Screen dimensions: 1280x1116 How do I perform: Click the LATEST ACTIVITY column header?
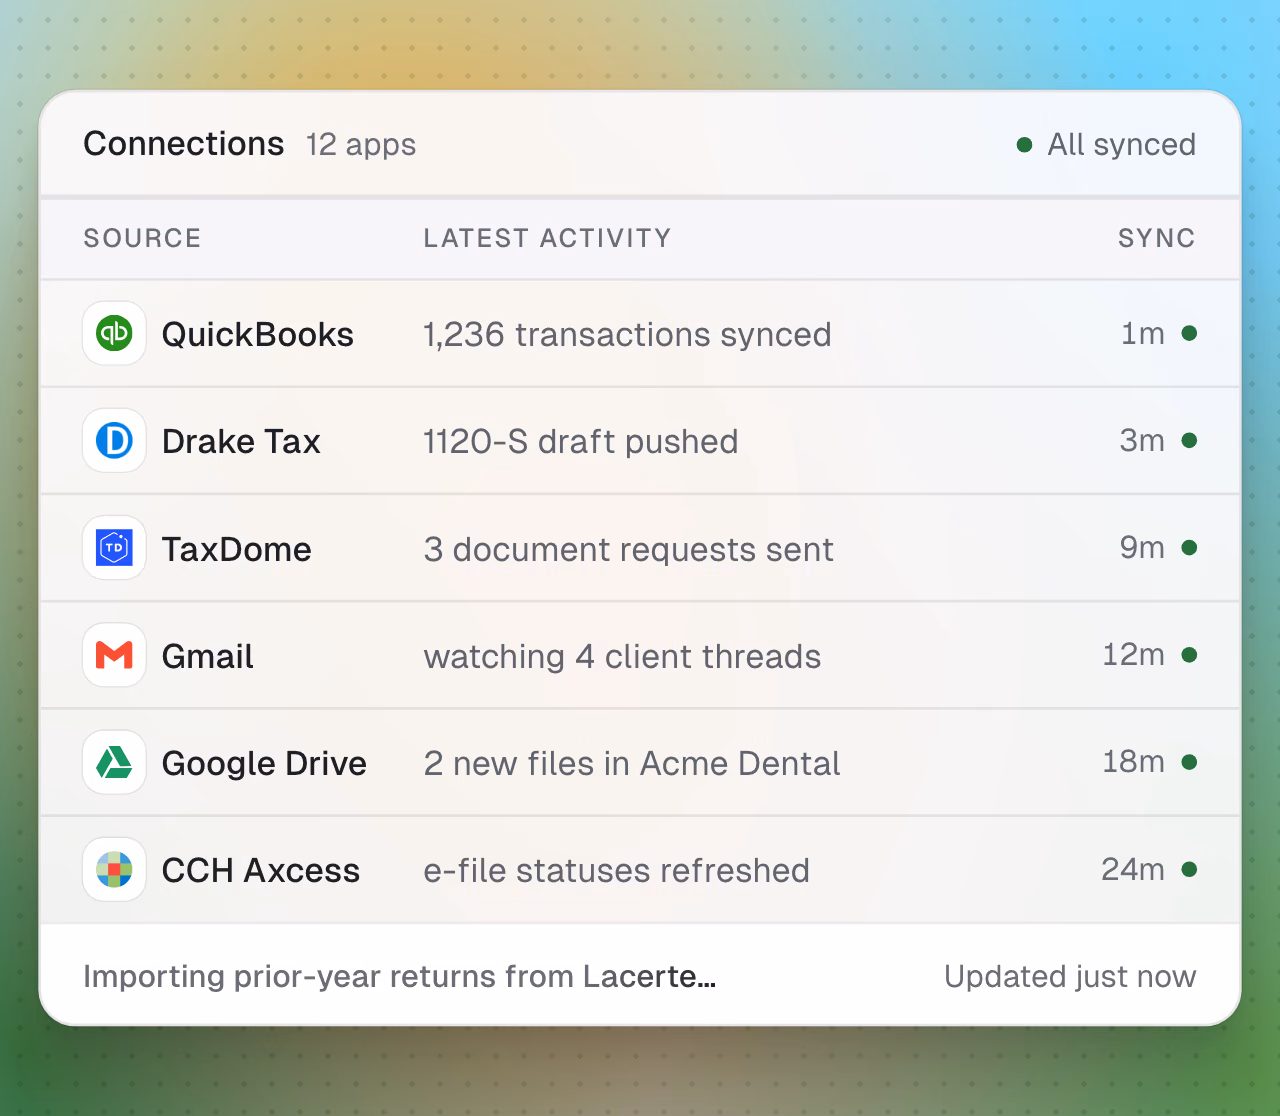coord(547,238)
